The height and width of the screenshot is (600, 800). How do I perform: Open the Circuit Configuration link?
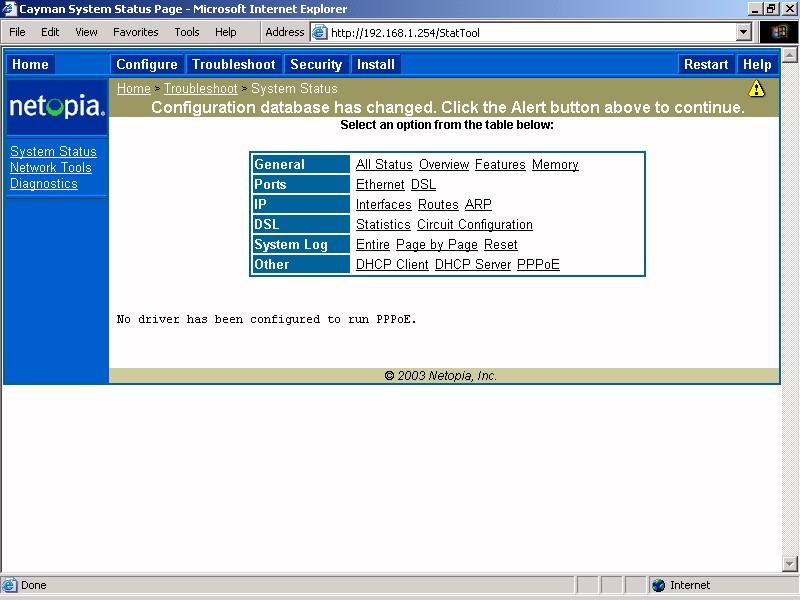(x=474, y=224)
